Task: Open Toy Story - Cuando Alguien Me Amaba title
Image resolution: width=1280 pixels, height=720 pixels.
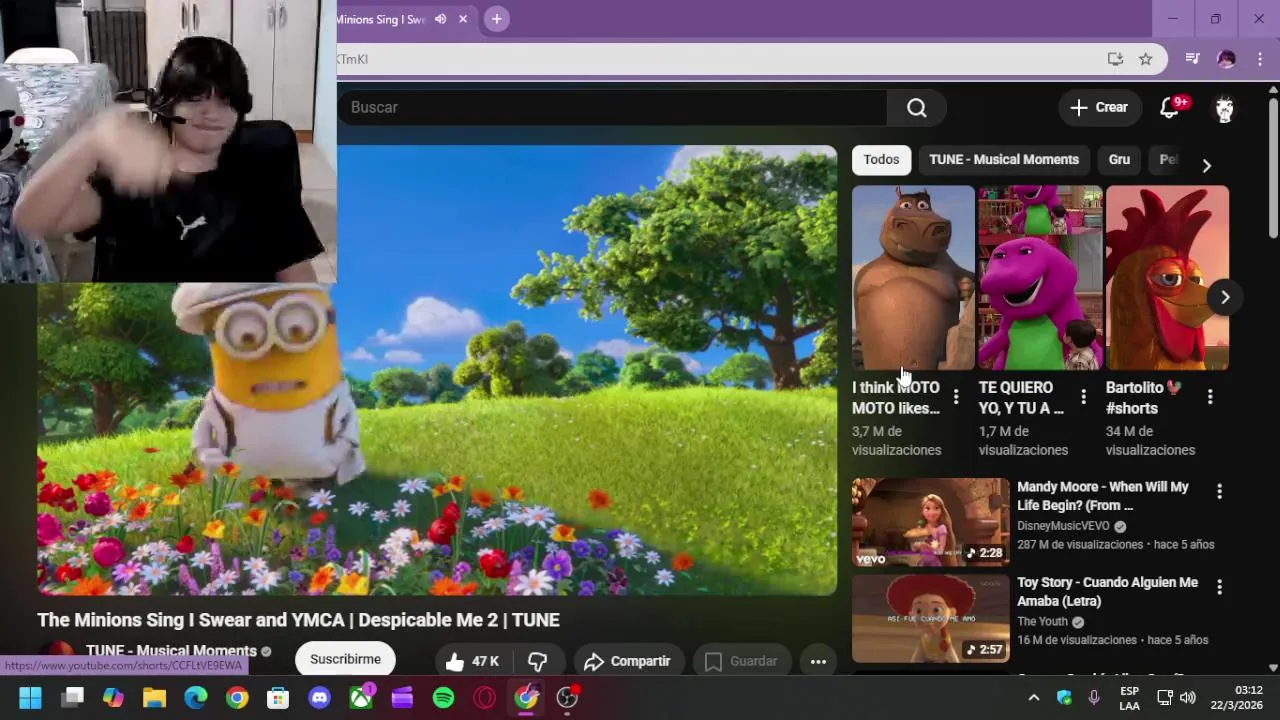Action: click(x=1107, y=591)
